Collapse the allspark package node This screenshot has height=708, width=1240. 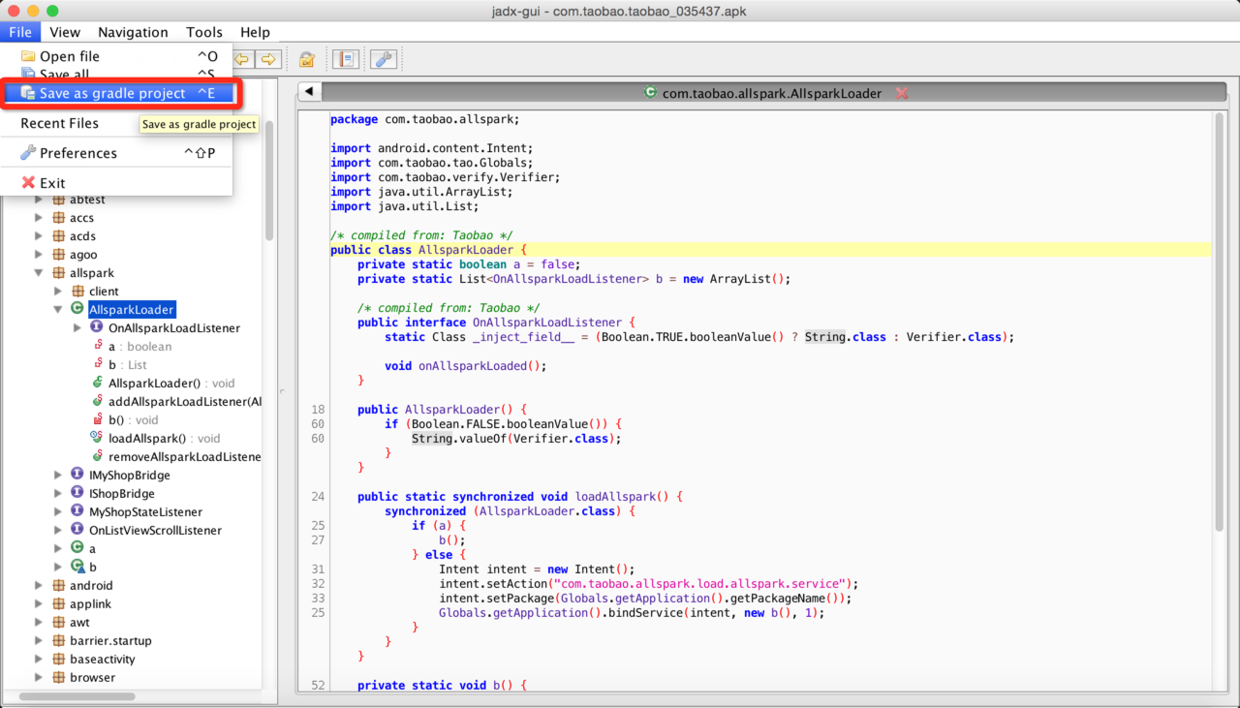point(39,273)
